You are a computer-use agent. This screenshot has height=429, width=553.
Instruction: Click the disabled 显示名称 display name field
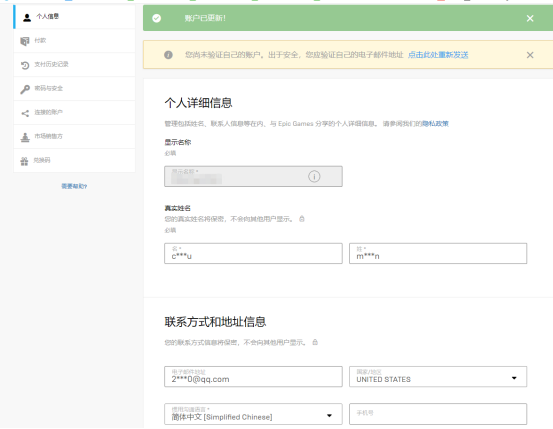pos(253,176)
